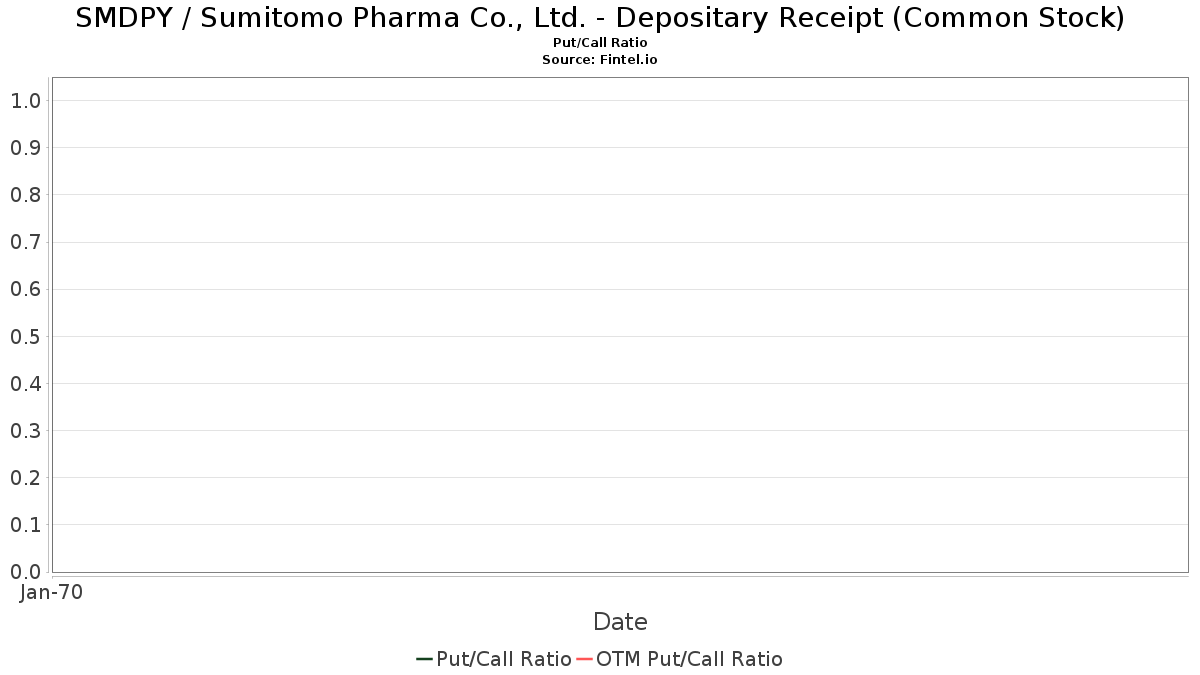Click the 0.2 y-axis label
Viewport: 1200px width, 675px height.
coord(25,477)
